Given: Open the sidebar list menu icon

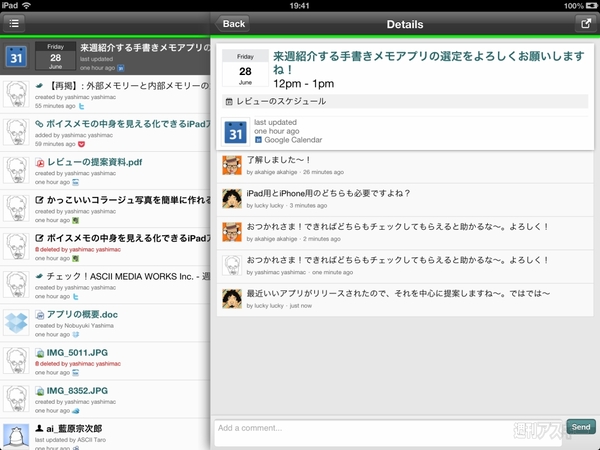Looking at the screenshot, I should tap(15, 23).
